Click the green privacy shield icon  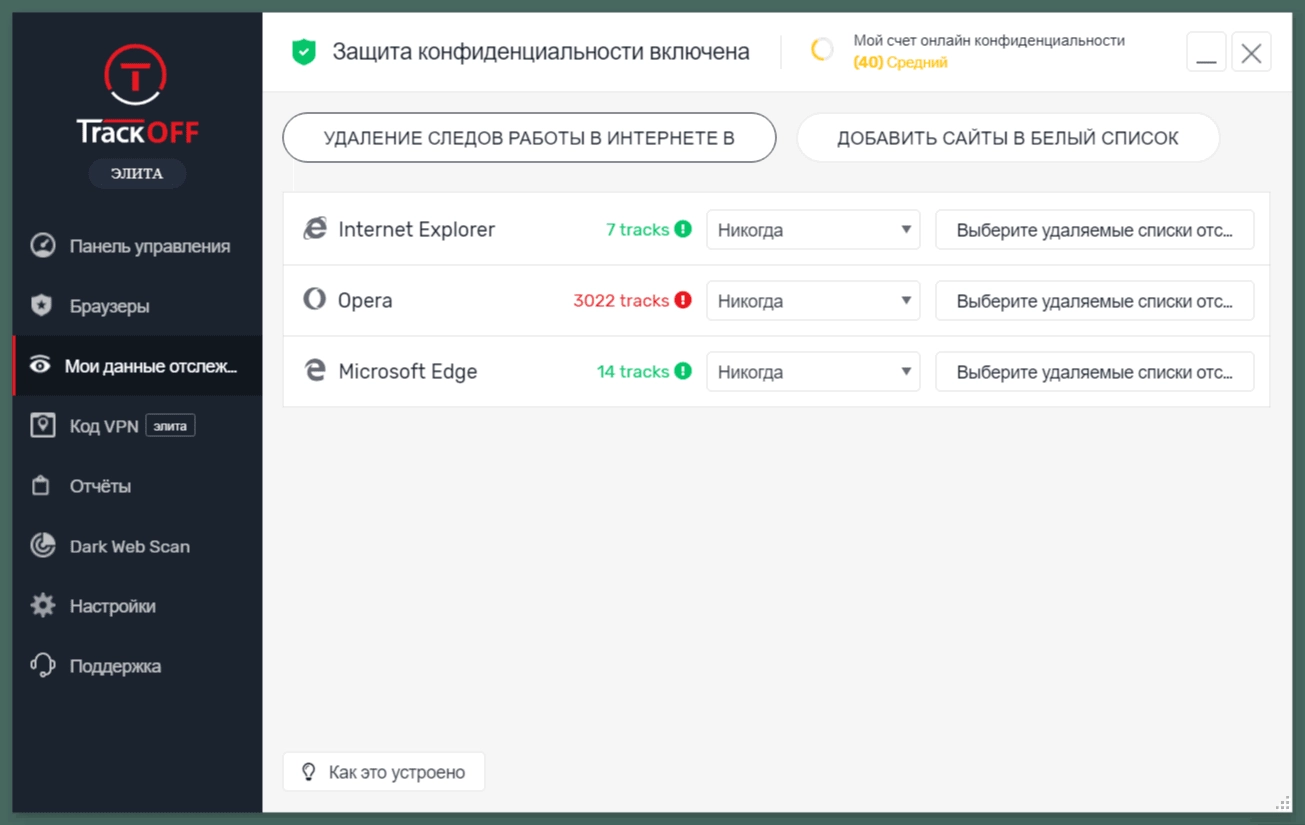pos(304,52)
